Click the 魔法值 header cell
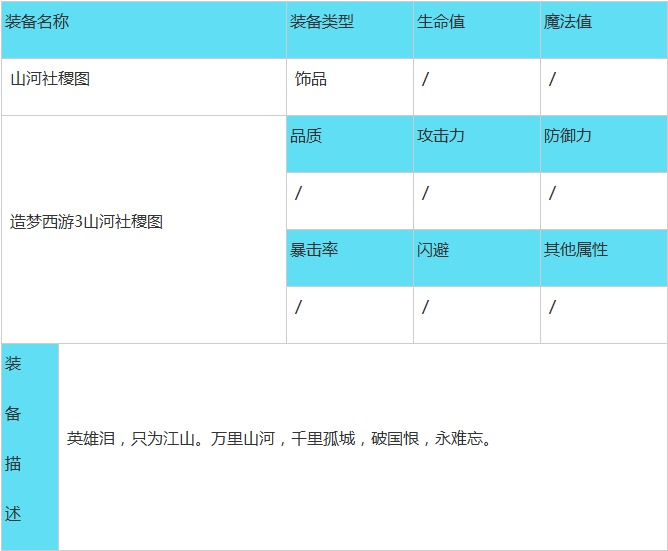 click(604, 30)
